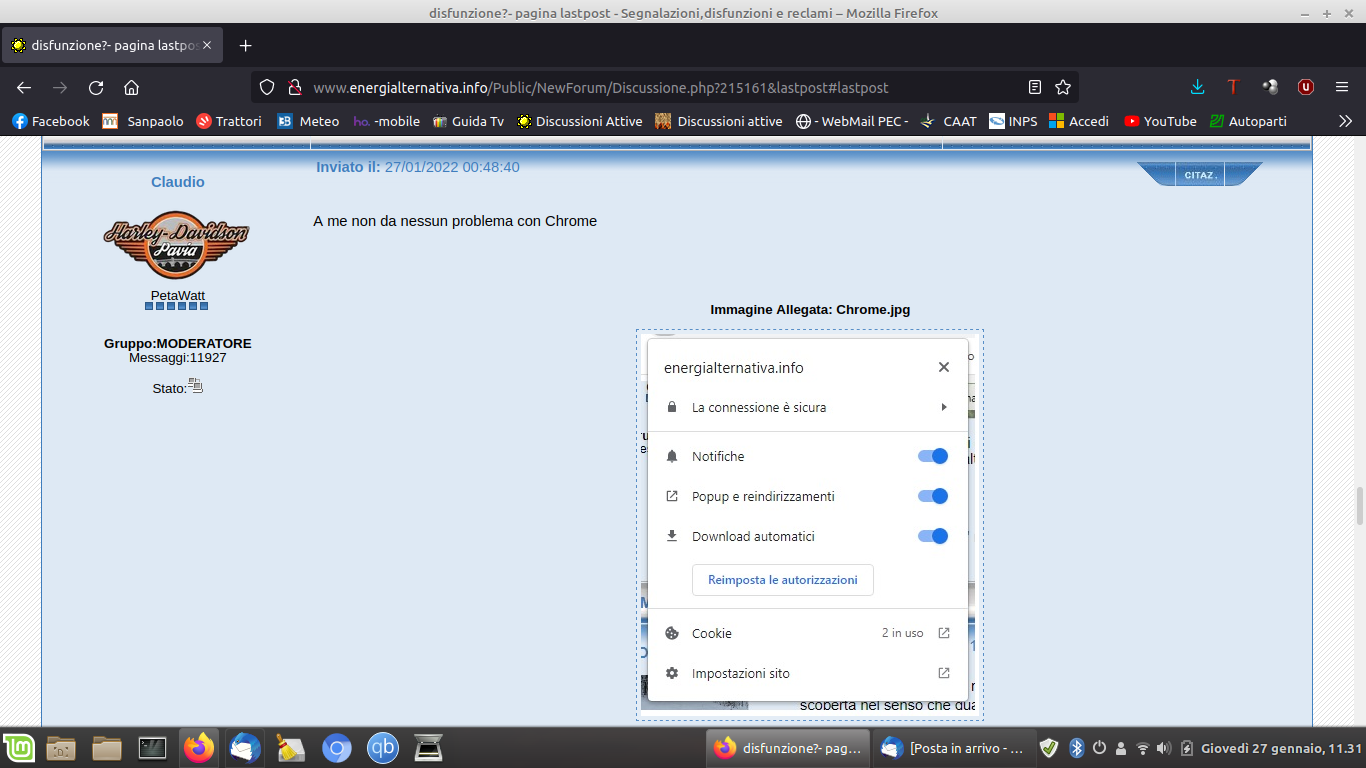
Task: Open the Firefox downloads panel
Action: coord(1198,87)
